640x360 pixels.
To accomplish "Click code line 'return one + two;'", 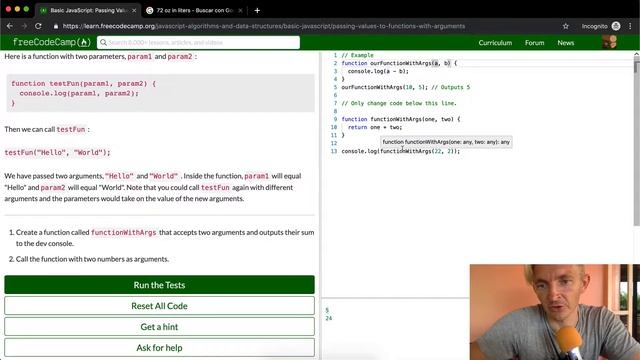I will click(375, 127).
